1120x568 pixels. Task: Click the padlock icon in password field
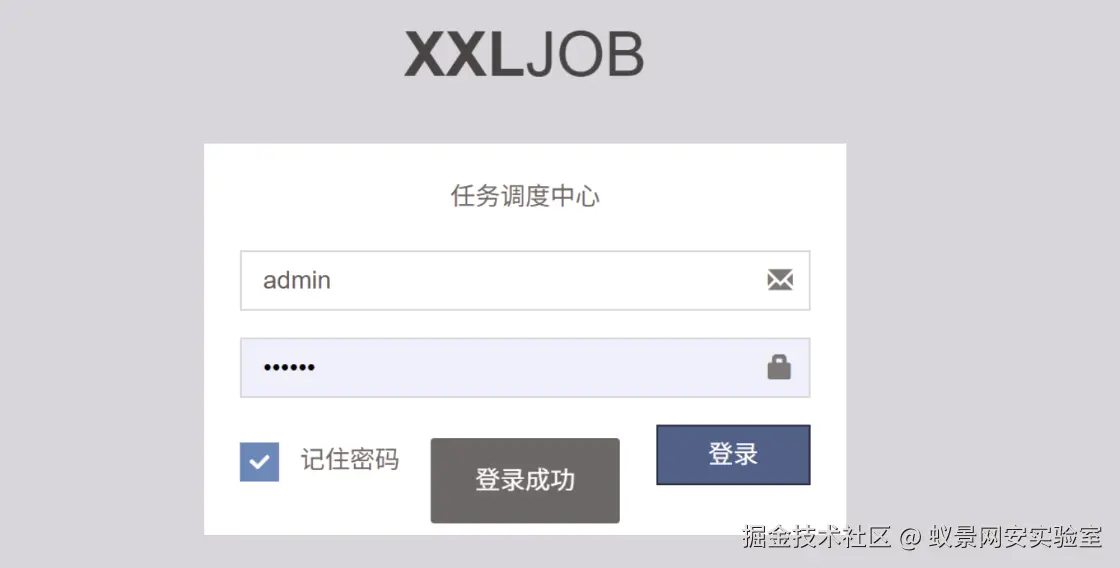tap(779, 367)
